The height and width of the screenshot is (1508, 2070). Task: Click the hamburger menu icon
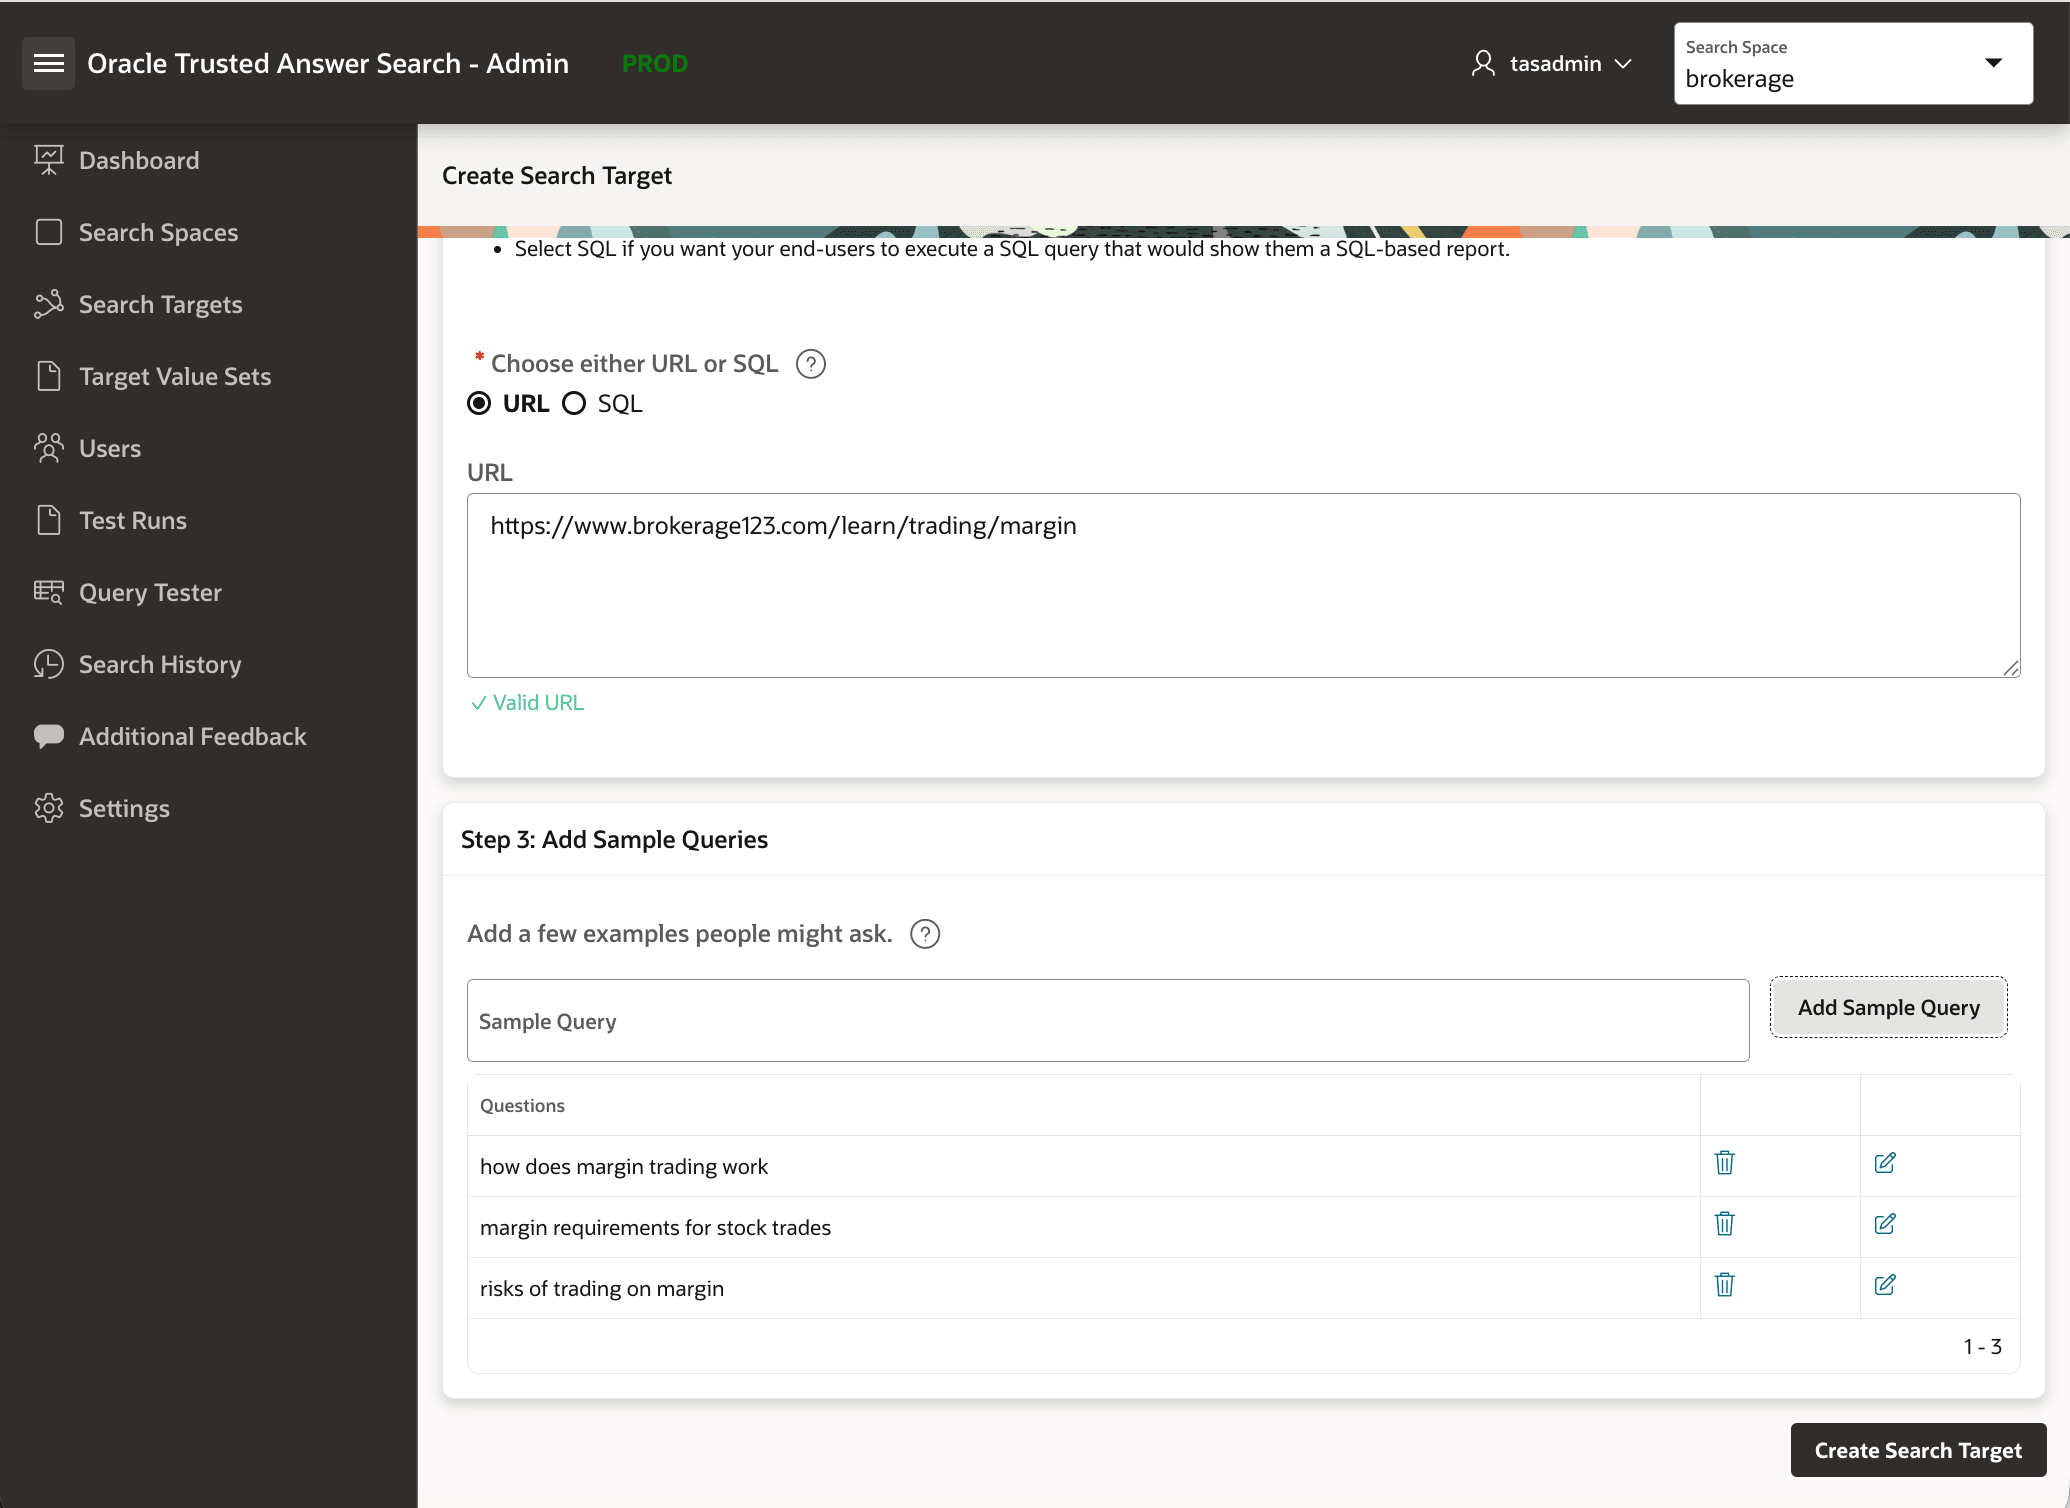[x=48, y=62]
